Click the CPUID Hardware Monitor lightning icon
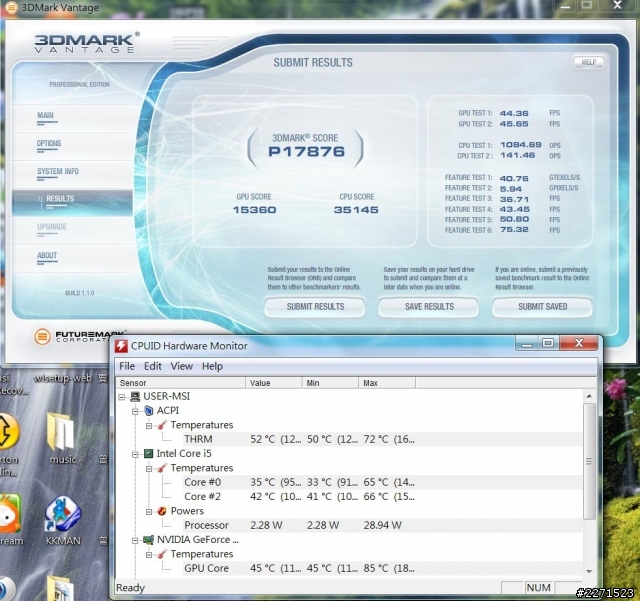This screenshot has width=640, height=601. [x=121, y=346]
